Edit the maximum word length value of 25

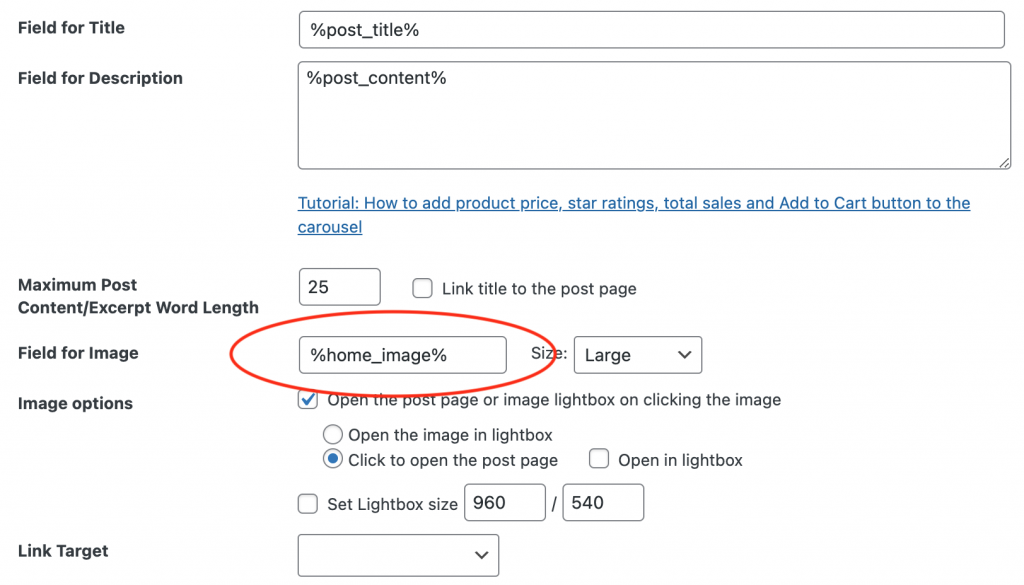(339, 287)
